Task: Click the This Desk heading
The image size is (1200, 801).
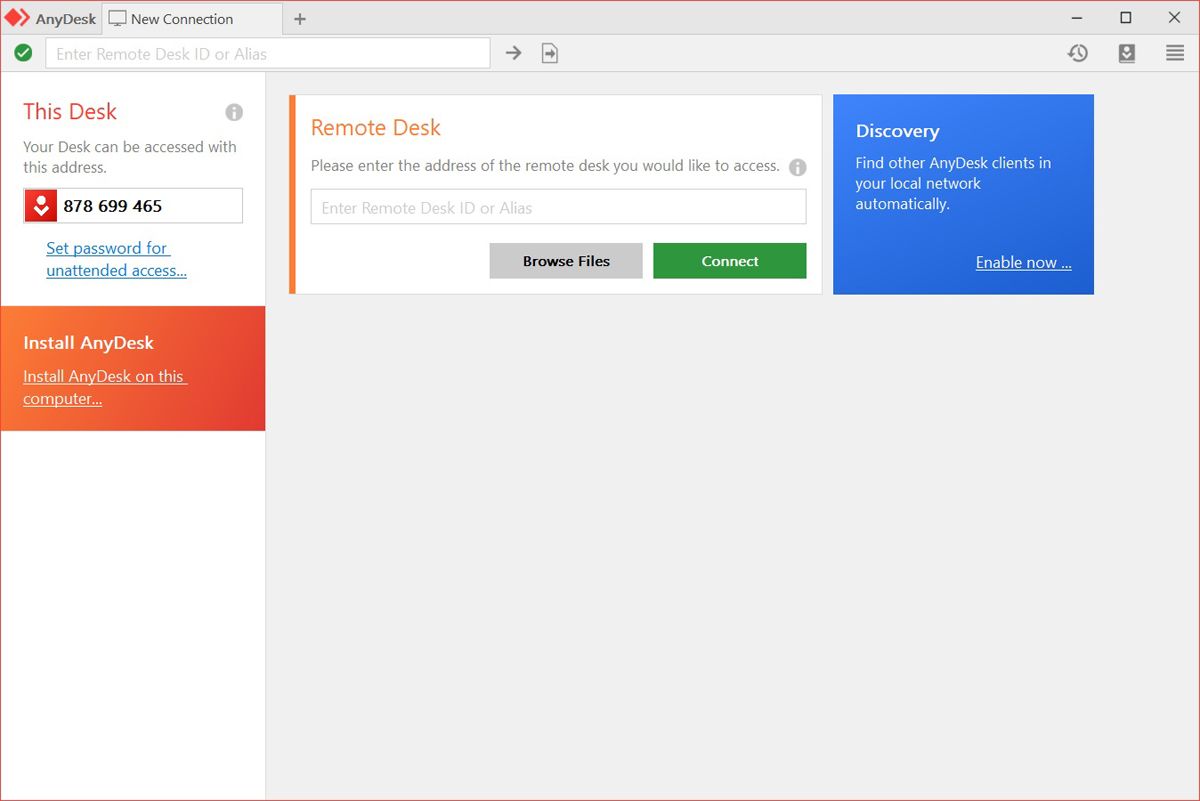Action: [70, 112]
